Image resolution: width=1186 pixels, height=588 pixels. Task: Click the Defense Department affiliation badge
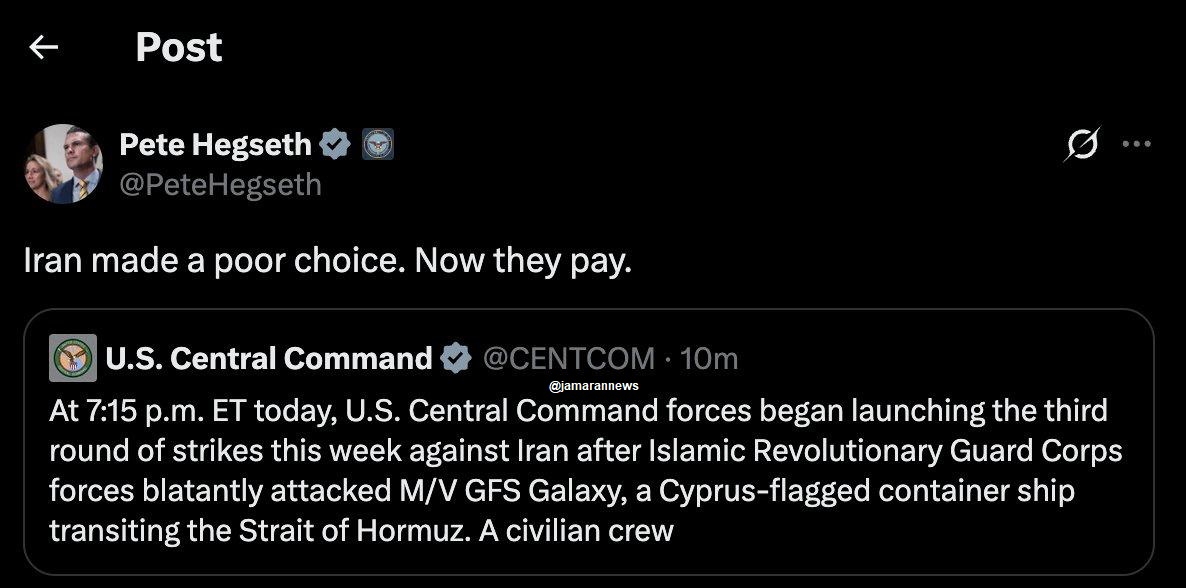(x=377, y=144)
